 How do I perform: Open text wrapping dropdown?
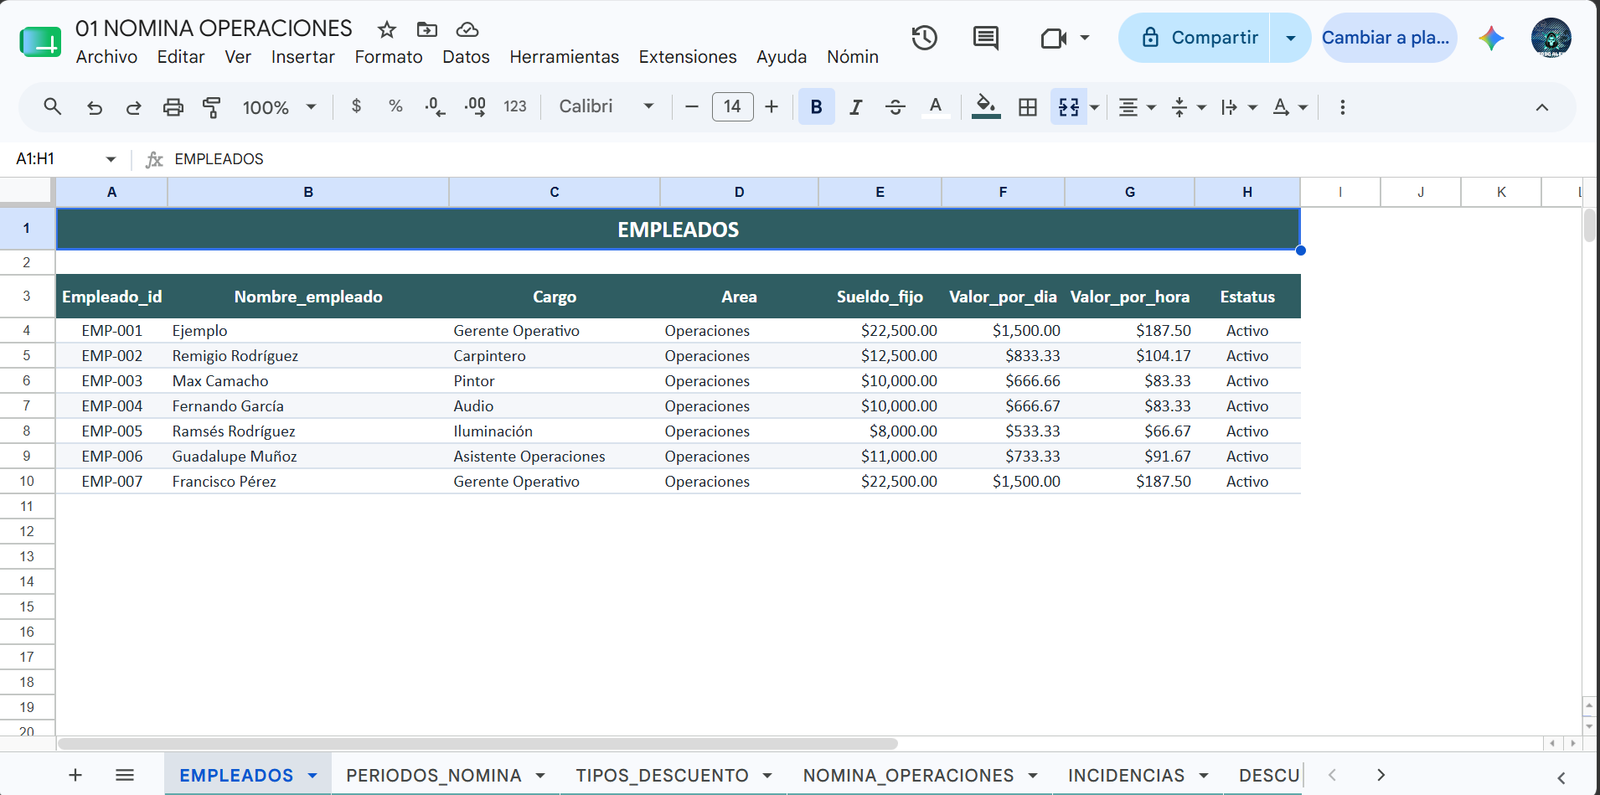1238,107
